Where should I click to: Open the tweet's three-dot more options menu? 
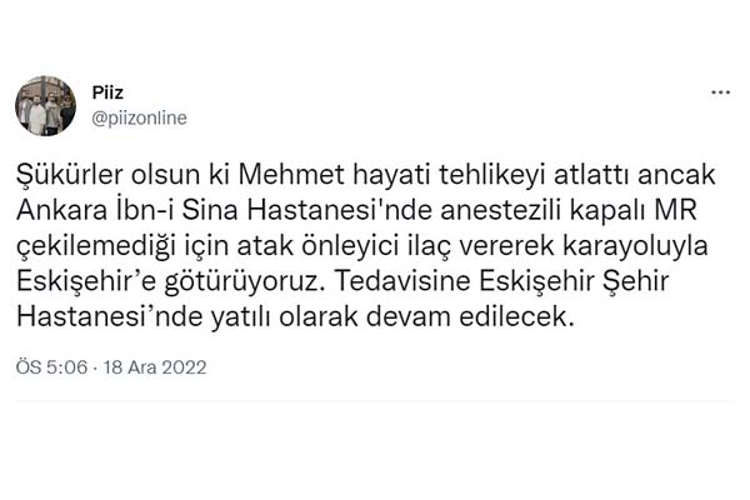[x=720, y=92]
